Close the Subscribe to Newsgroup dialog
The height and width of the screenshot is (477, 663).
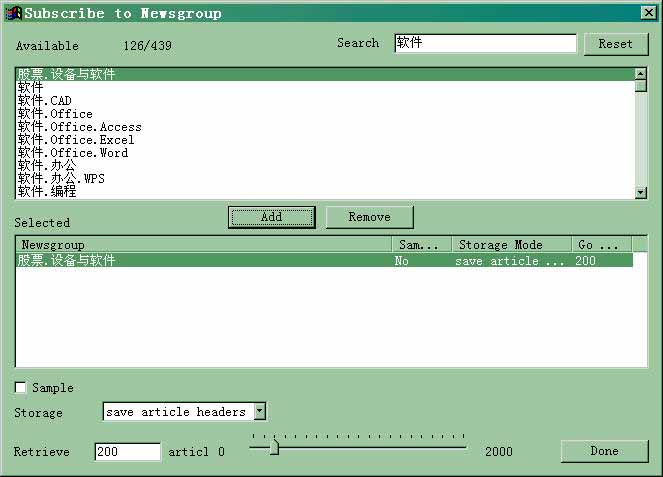click(x=648, y=13)
